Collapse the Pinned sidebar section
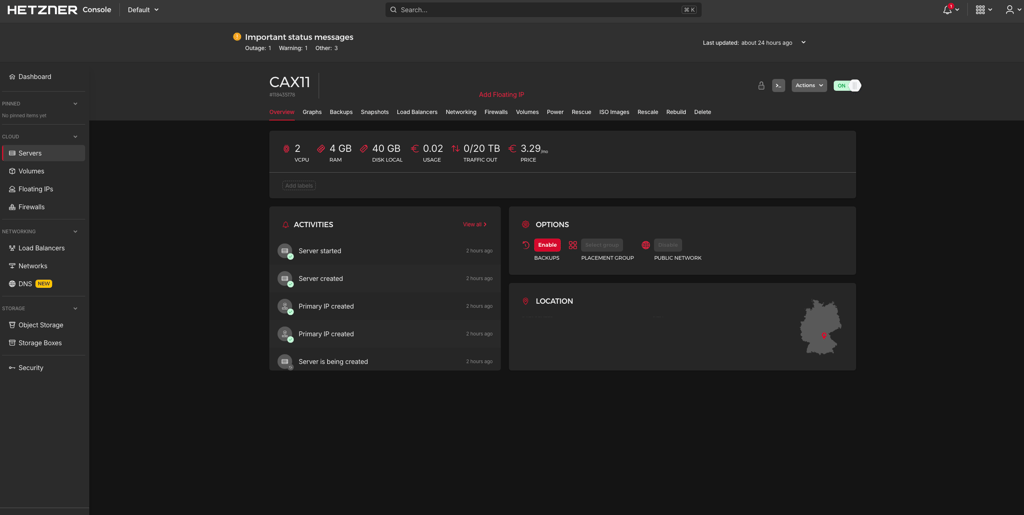The height and width of the screenshot is (515, 1024). (75, 104)
